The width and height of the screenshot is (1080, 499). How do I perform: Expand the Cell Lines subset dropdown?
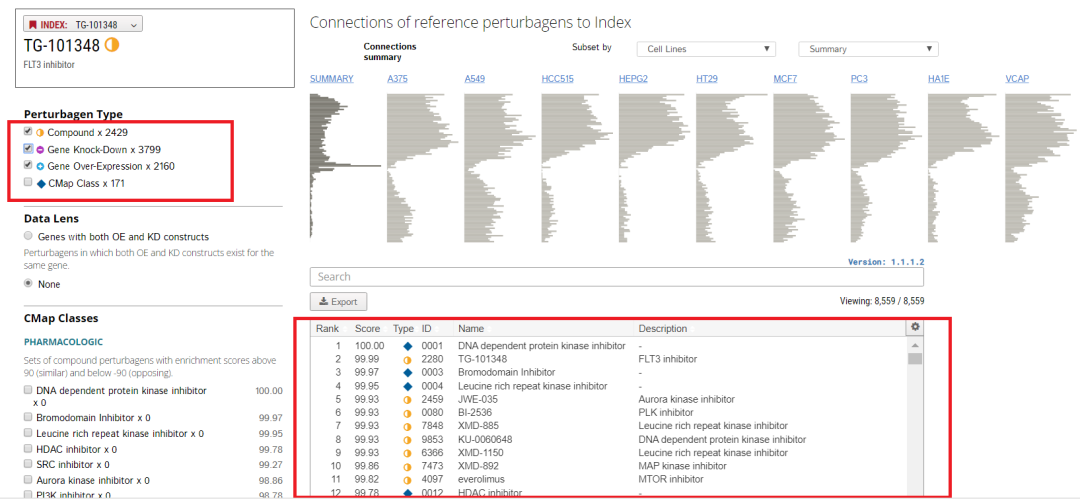(707, 49)
